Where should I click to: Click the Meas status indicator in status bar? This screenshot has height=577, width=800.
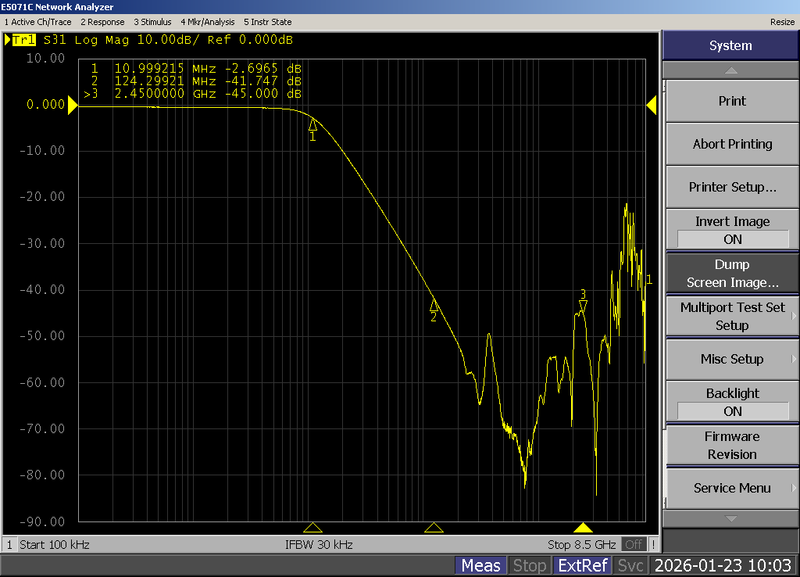click(x=481, y=565)
